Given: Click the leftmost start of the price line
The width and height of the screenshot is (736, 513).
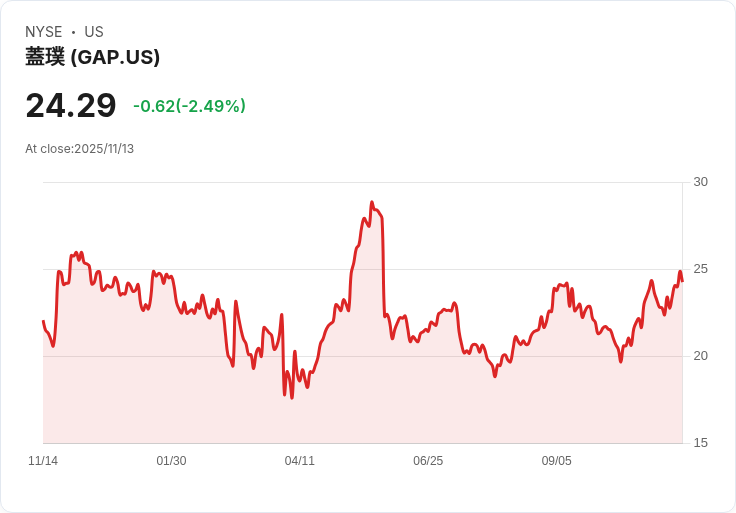Looking at the screenshot, I should 43,321.
